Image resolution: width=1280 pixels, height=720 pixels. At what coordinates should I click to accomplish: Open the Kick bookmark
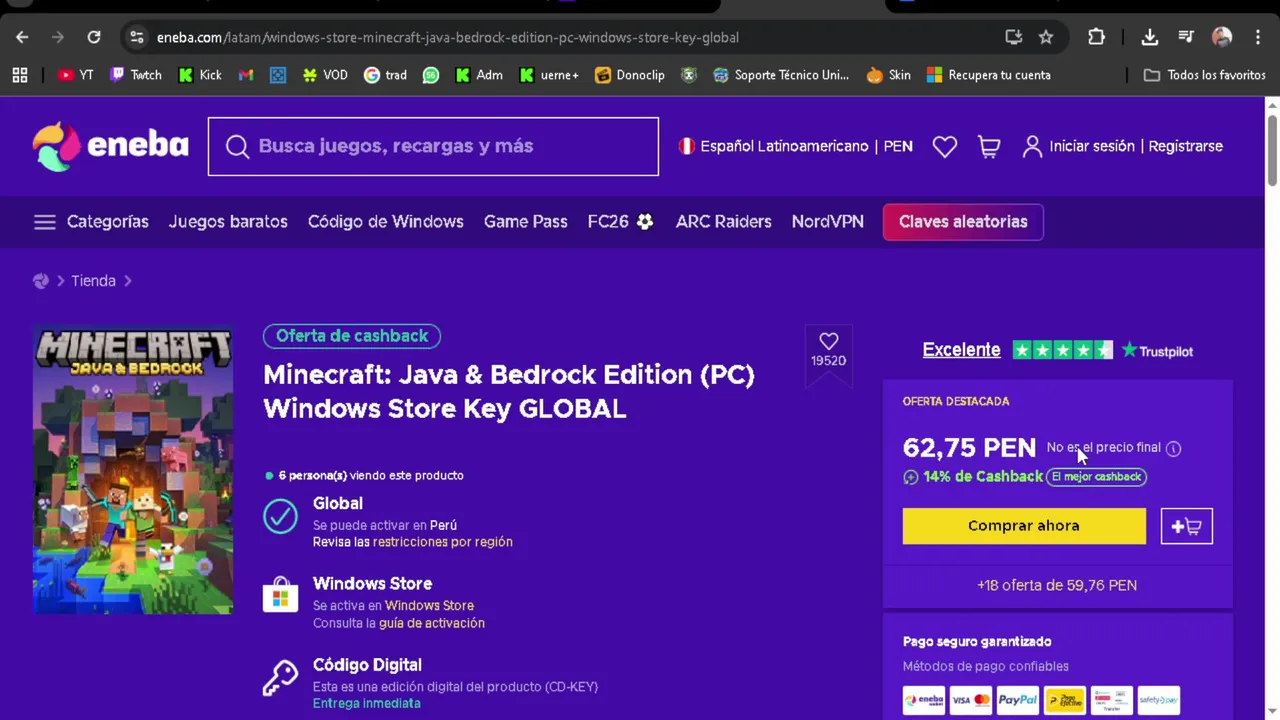point(200,75)
